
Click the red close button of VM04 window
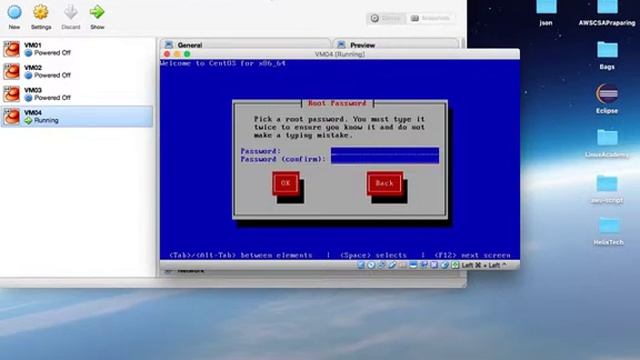pyautogui.click(x=167, y=54)
